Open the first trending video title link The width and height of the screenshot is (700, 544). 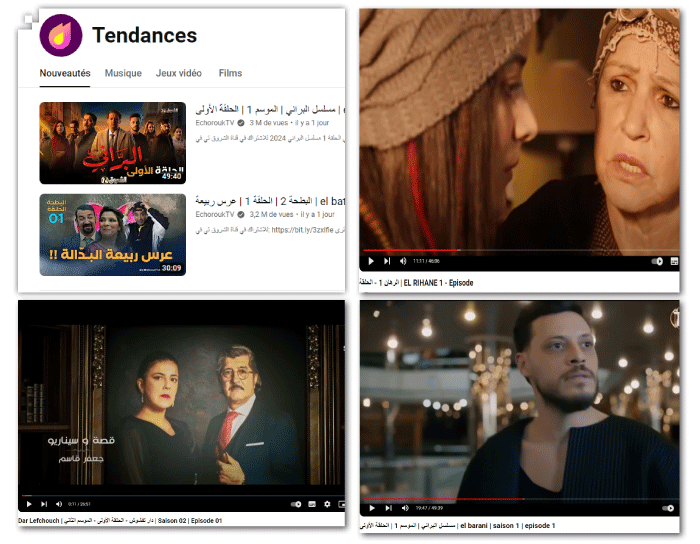[x=270, y=109]
